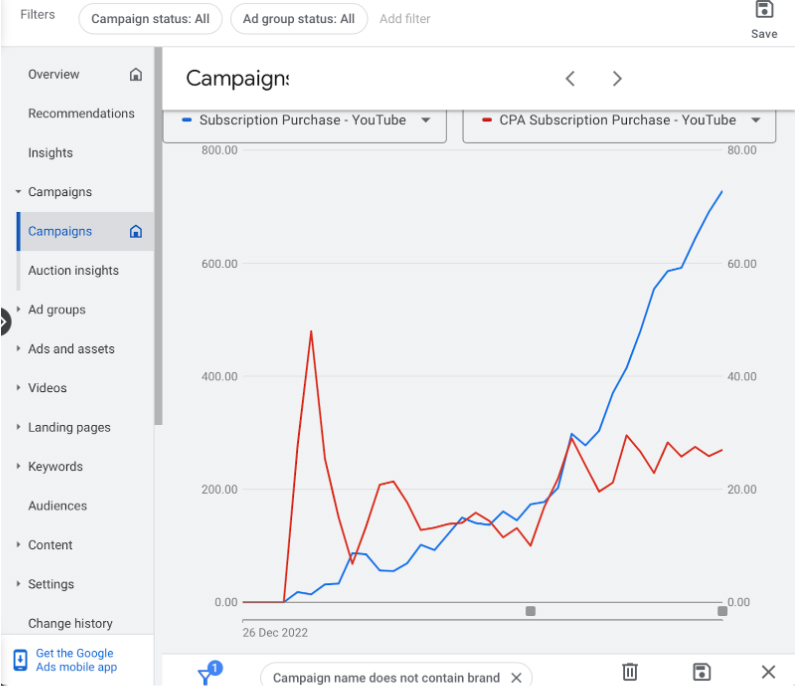Delete filter using the trash icon

(x=630, y=672)
